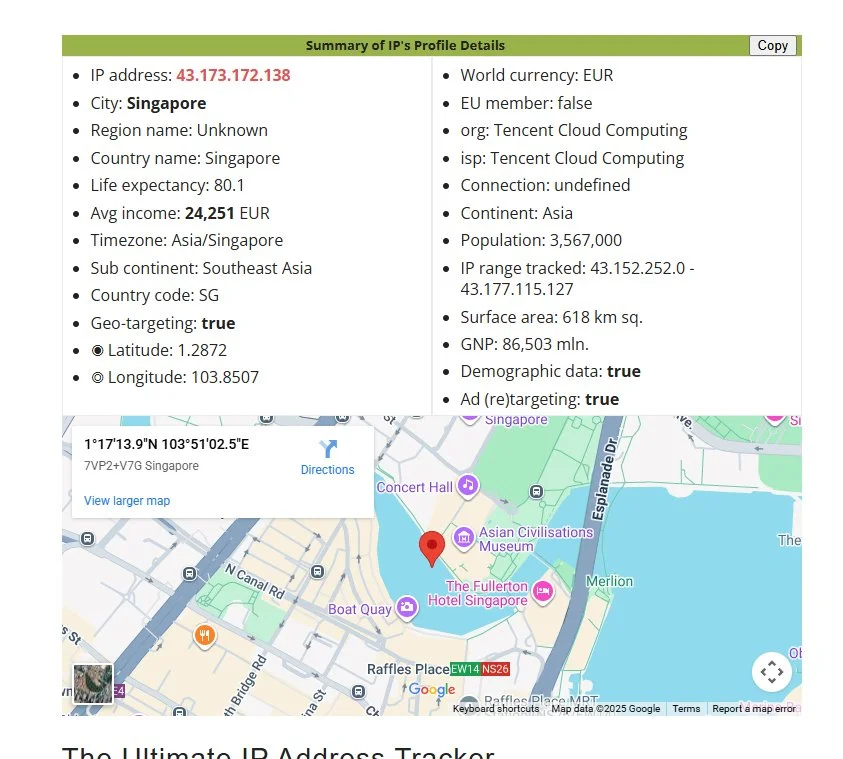Click the N Canal Rd label
The width and height of the screenshot is (843, 759).
255,581
